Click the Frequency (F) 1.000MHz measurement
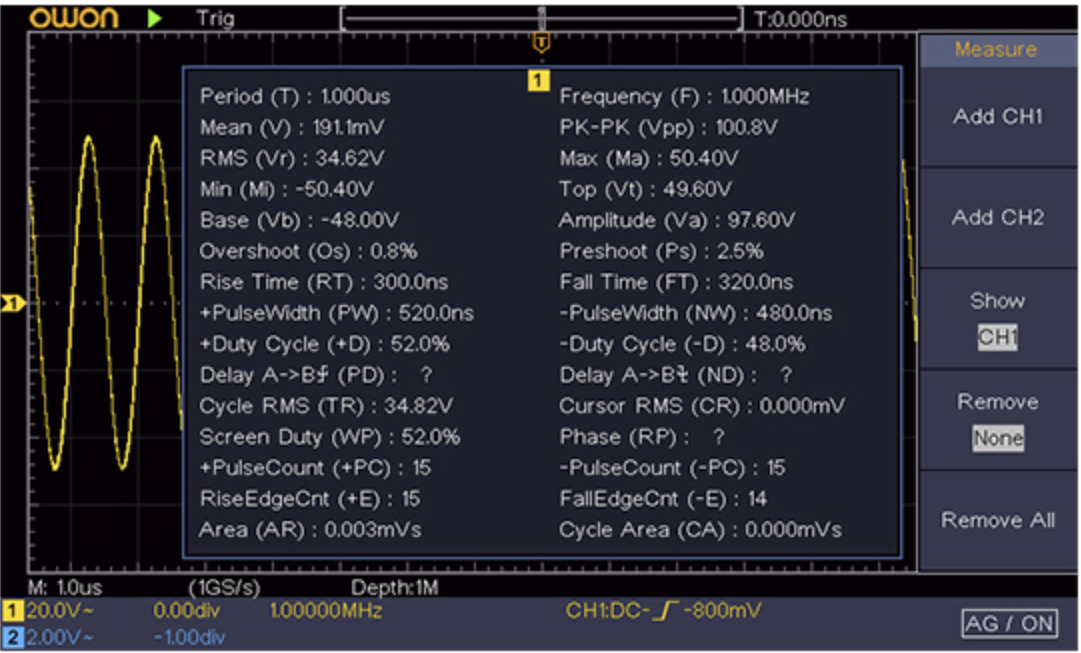The height and width of the screenshot is (653, 1081). (x=684, y=97)
